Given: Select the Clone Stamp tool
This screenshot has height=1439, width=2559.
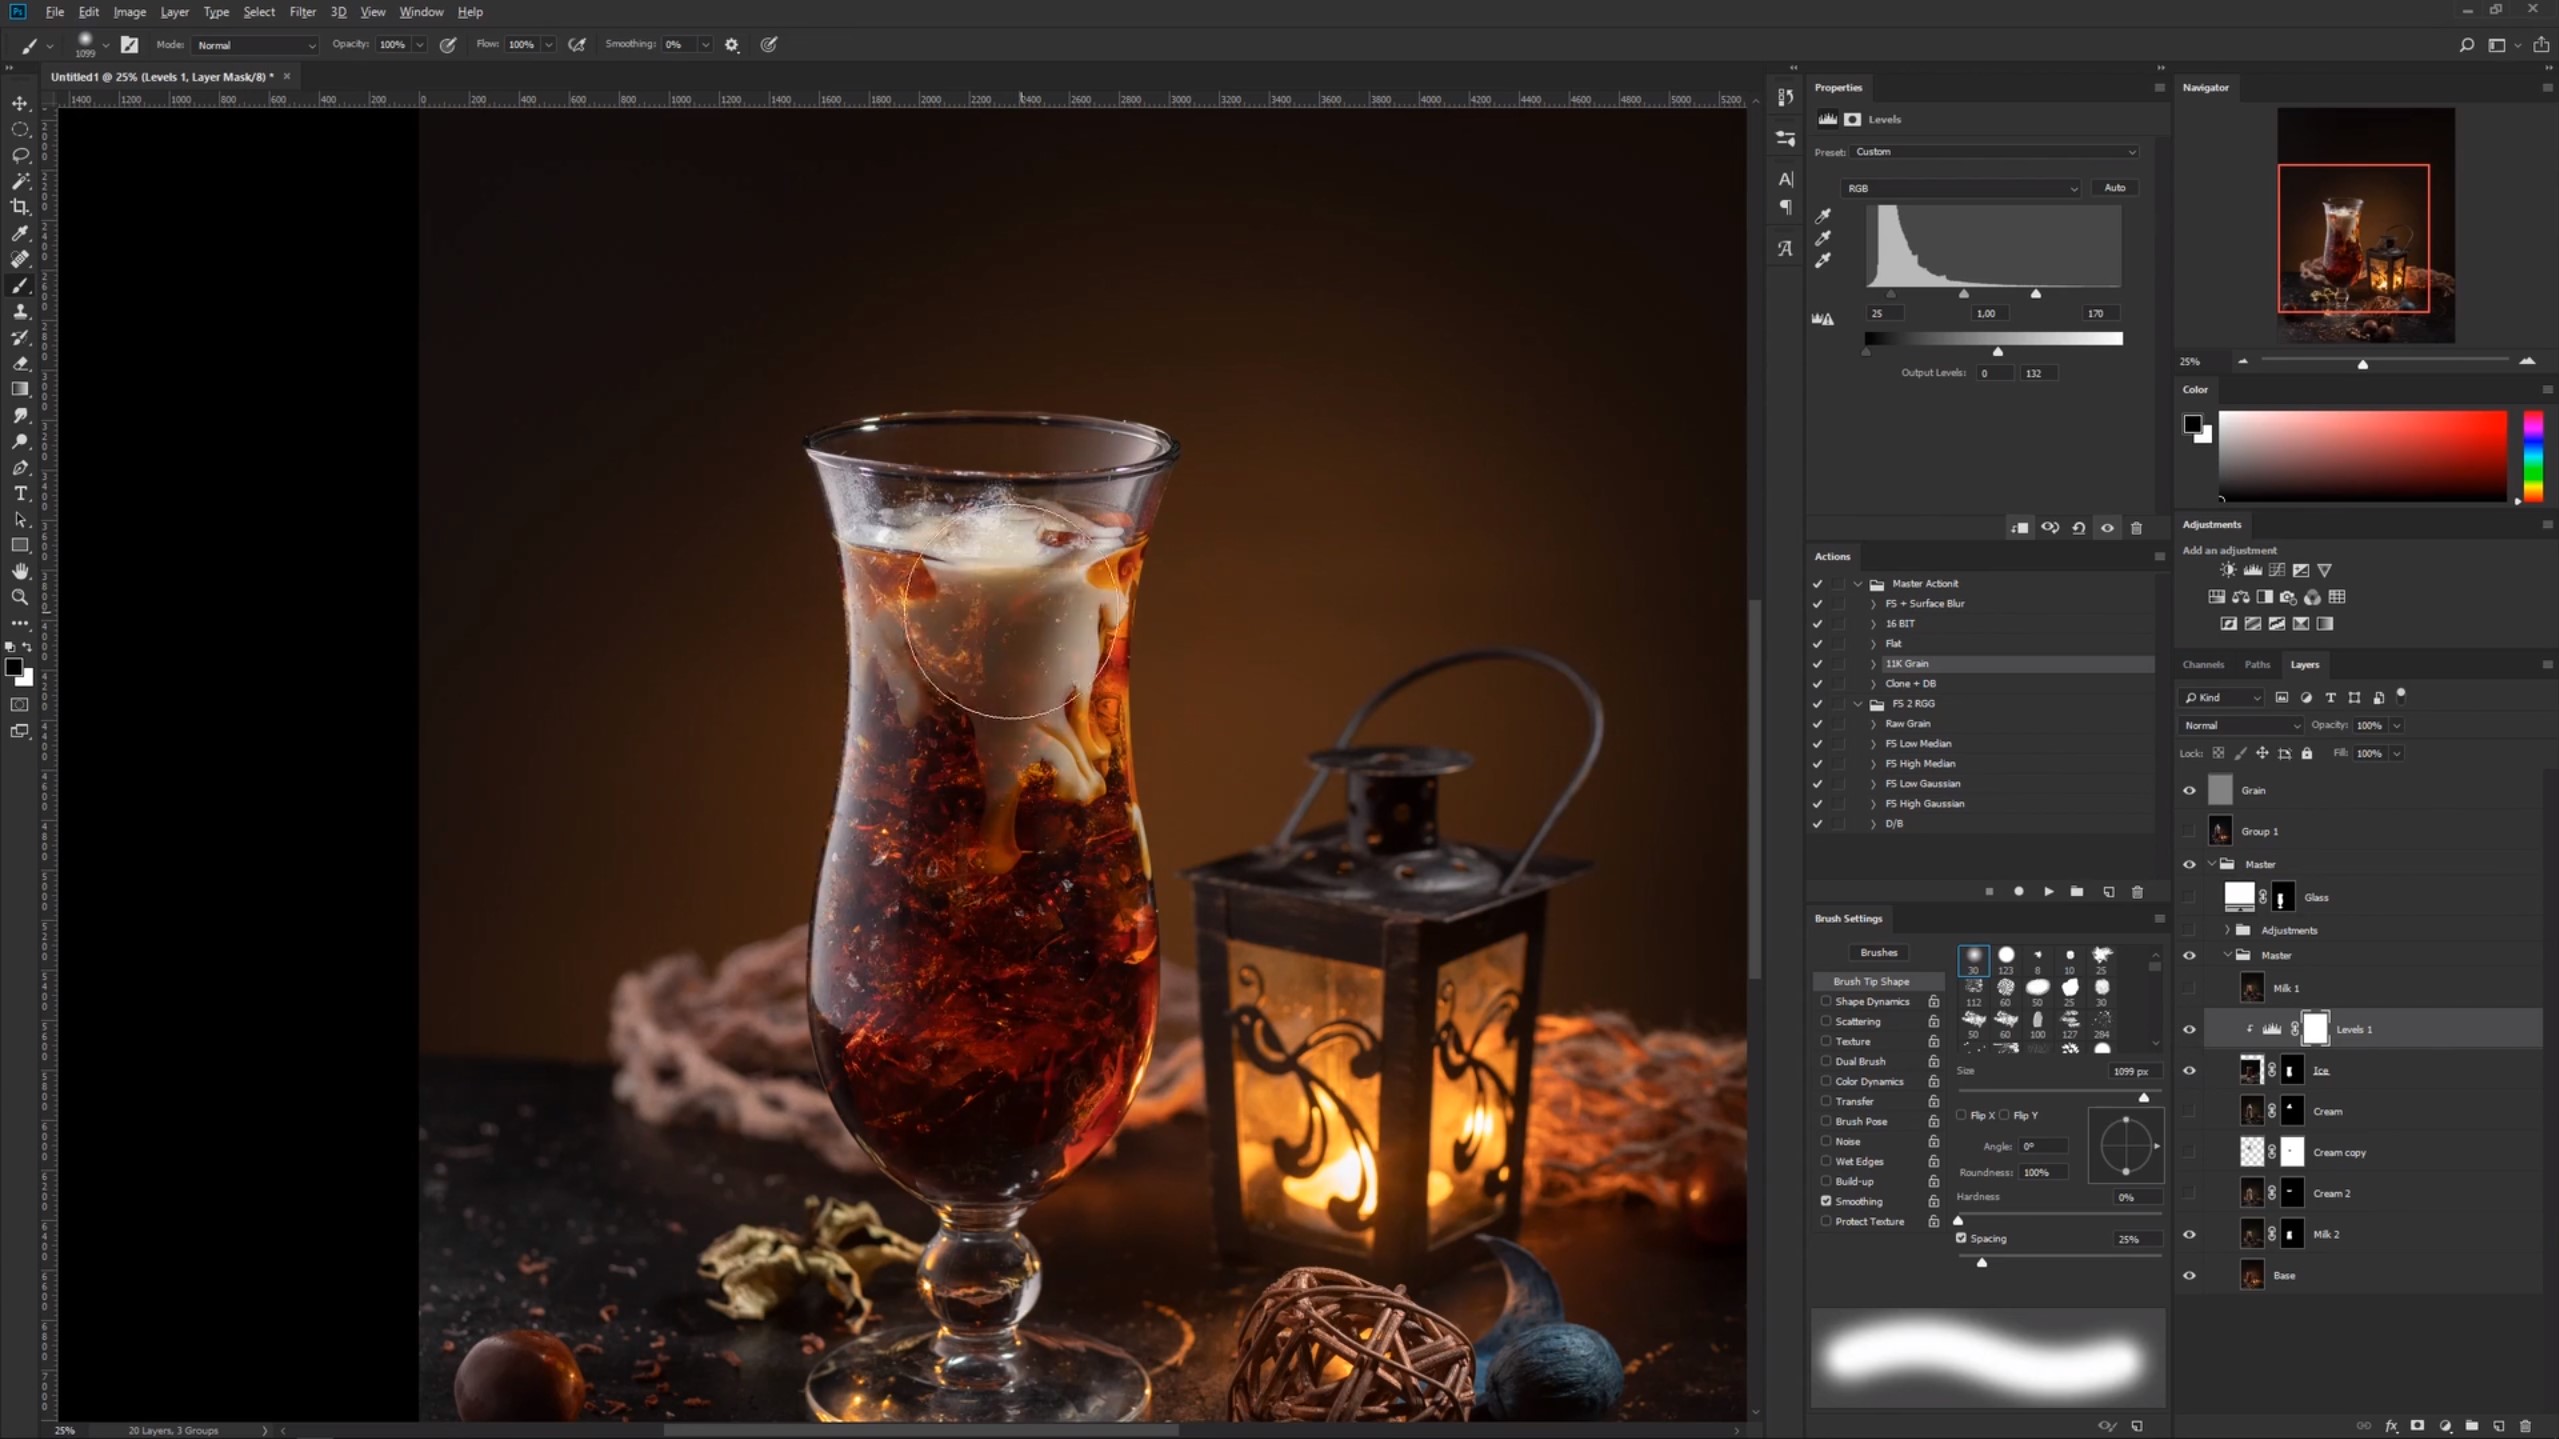Looking at the screenshot, I should coord(19,311).
